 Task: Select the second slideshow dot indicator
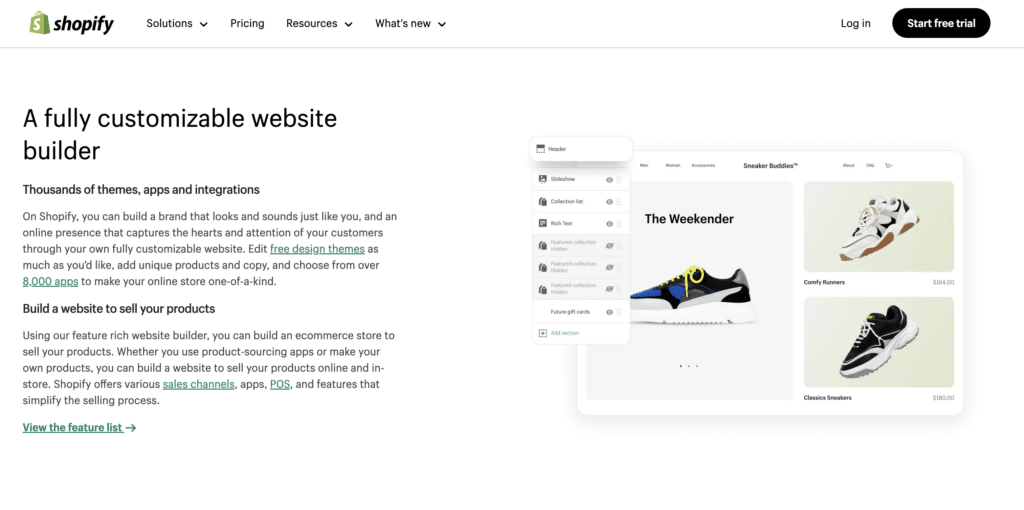689,366
